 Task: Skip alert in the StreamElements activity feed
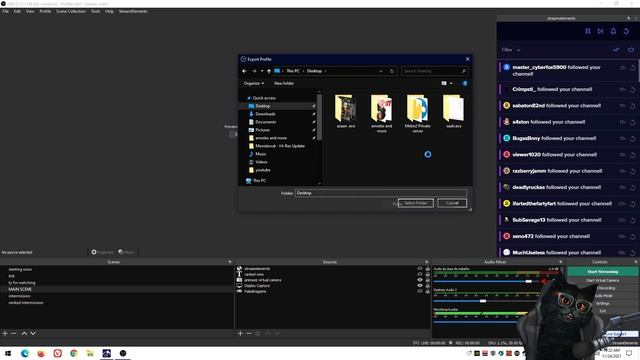coord(600,31)
